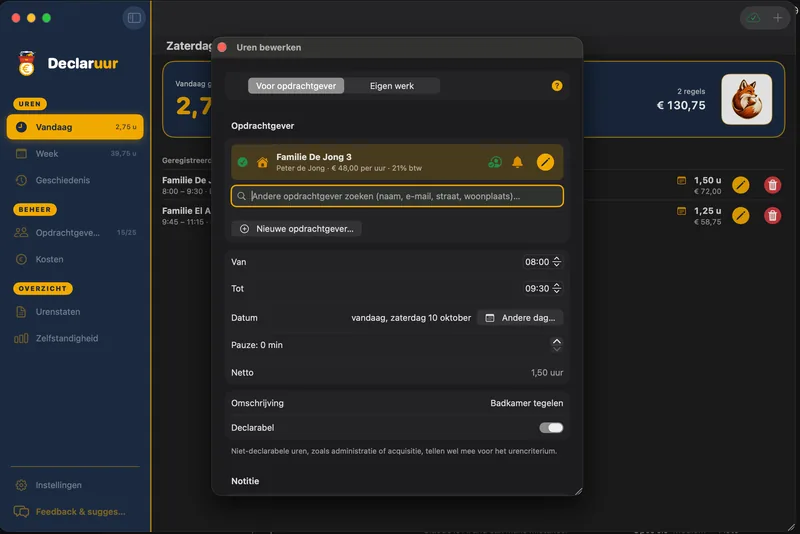Click the € 130,75 total amount
The image size is (800, 534).
[x=681, y=105]
